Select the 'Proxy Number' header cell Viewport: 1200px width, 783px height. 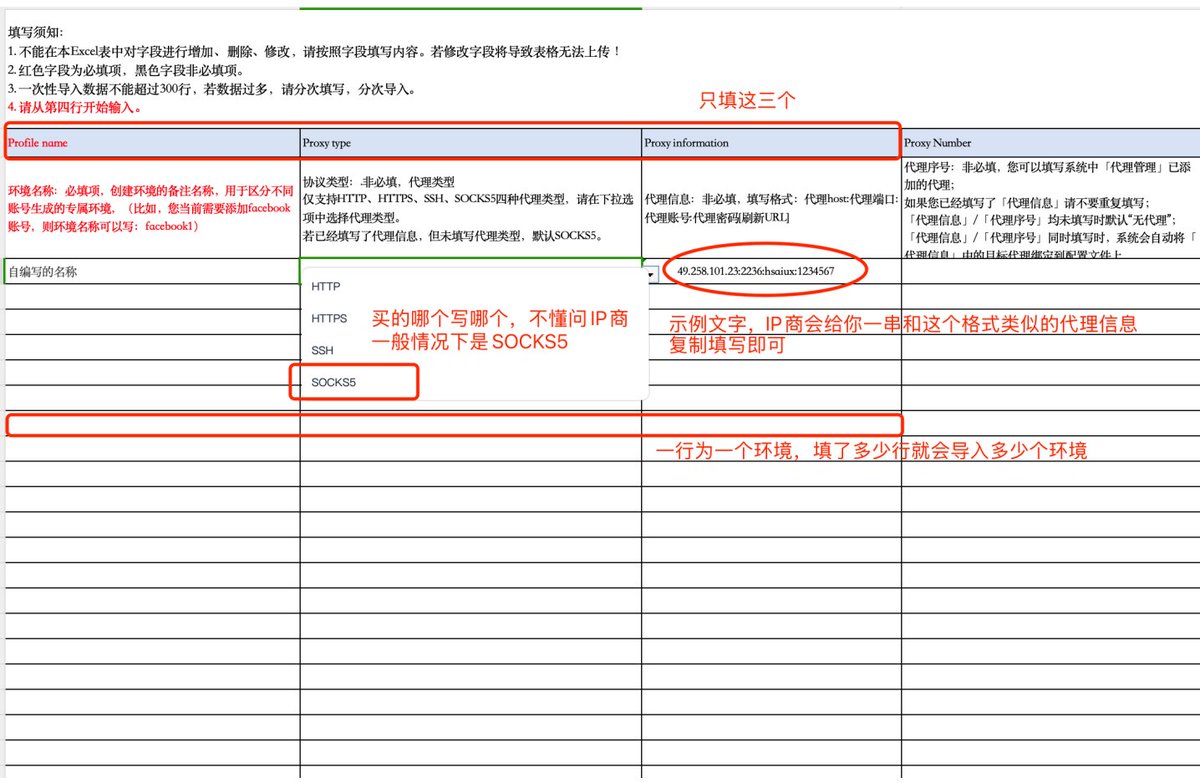[x=1050, y=143]
